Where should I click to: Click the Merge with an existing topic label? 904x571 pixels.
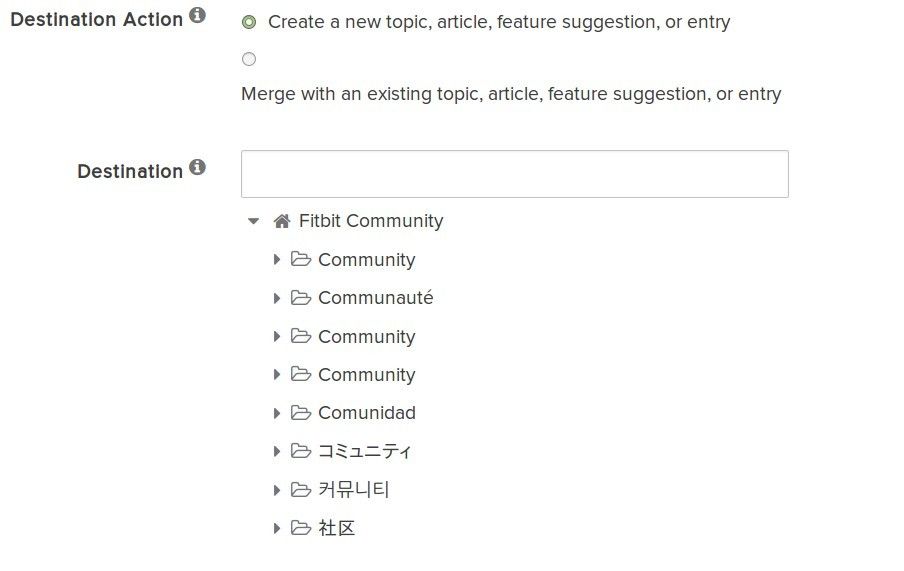[511, 94]
